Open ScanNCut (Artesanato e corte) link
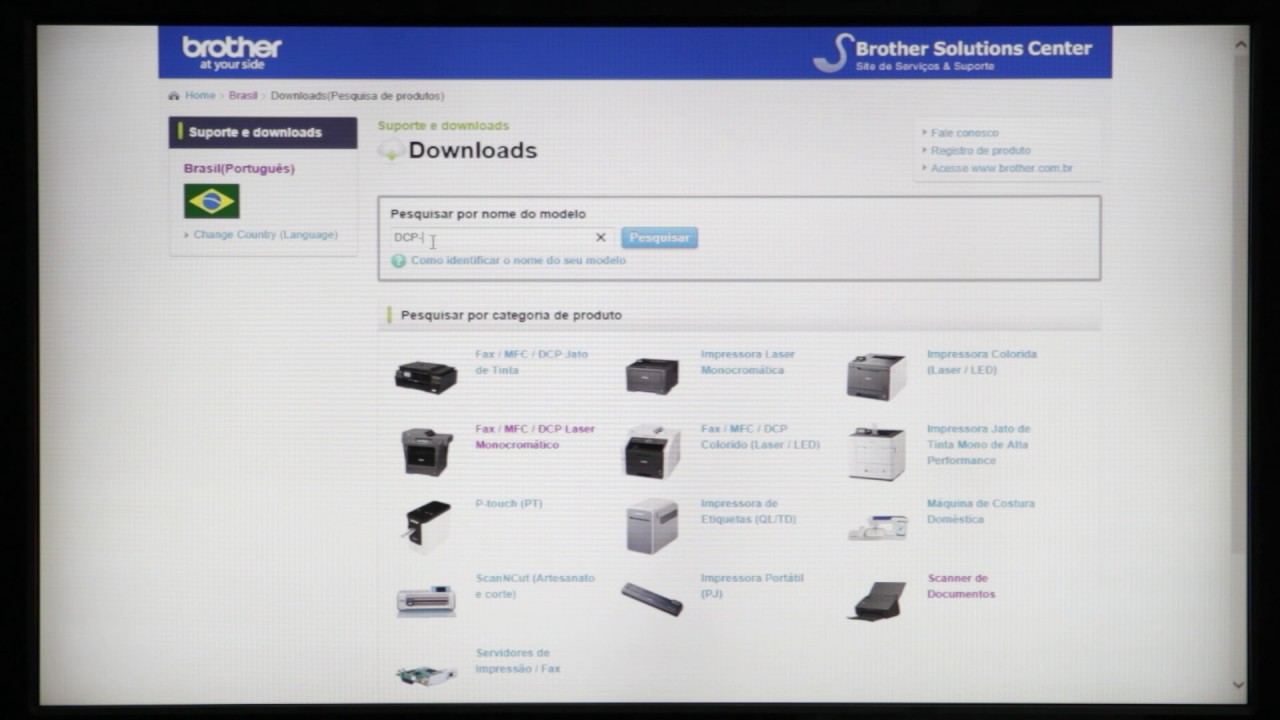This screenshot has width=1280, height=720. [535, 586]
